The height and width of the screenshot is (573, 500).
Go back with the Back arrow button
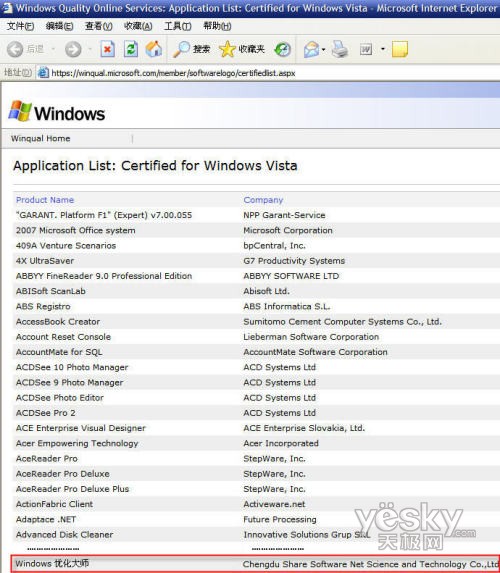click(x=15, y=49)
